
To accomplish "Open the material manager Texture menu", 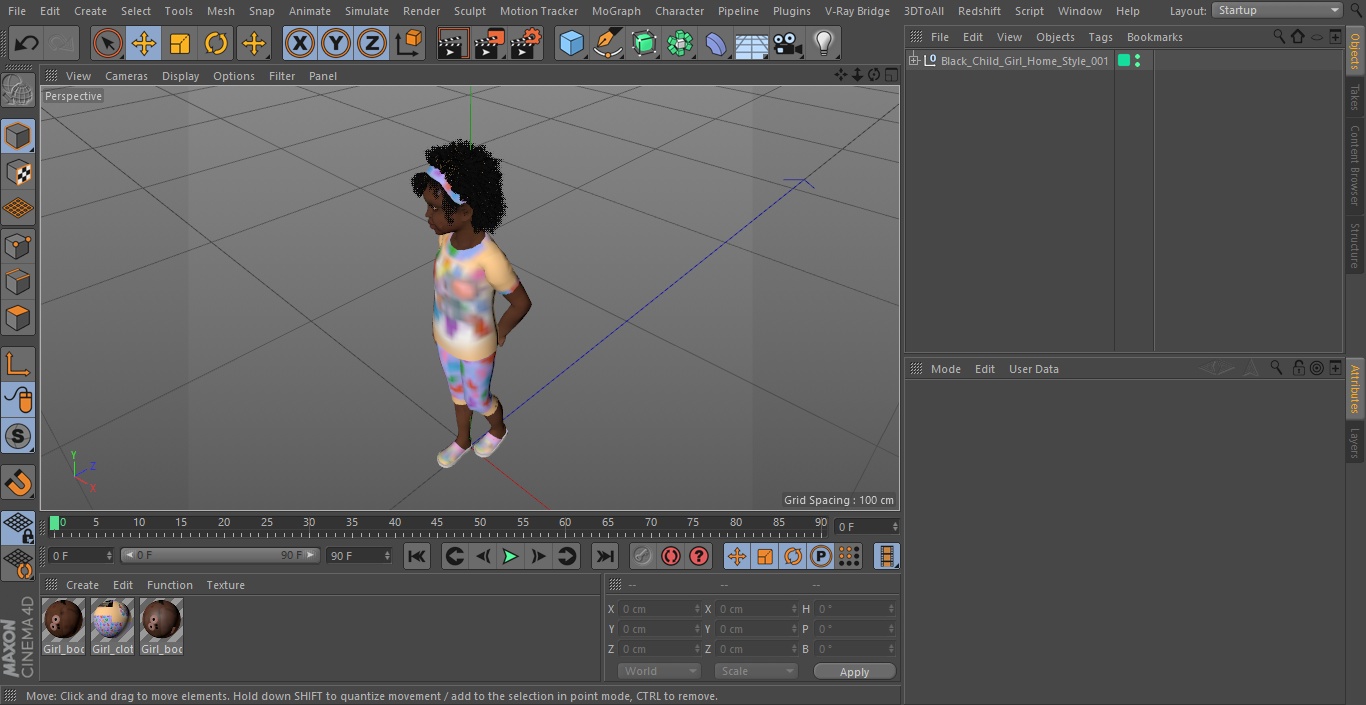I will point(225,585).
